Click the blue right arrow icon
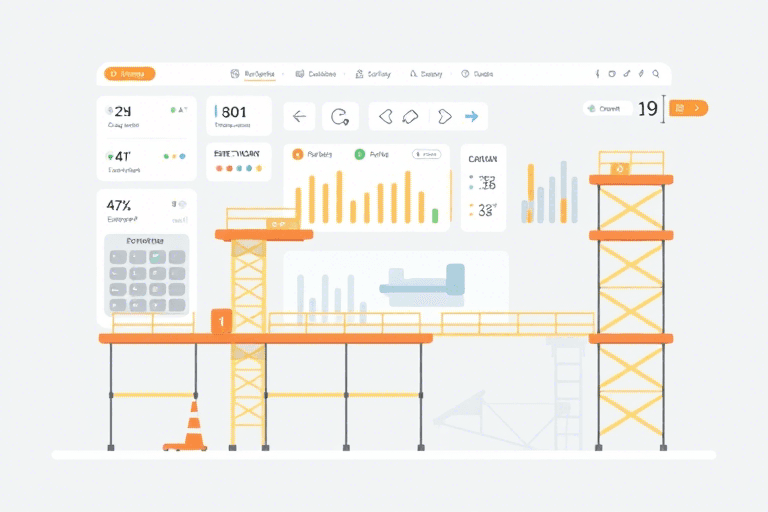 coord(471,117)
